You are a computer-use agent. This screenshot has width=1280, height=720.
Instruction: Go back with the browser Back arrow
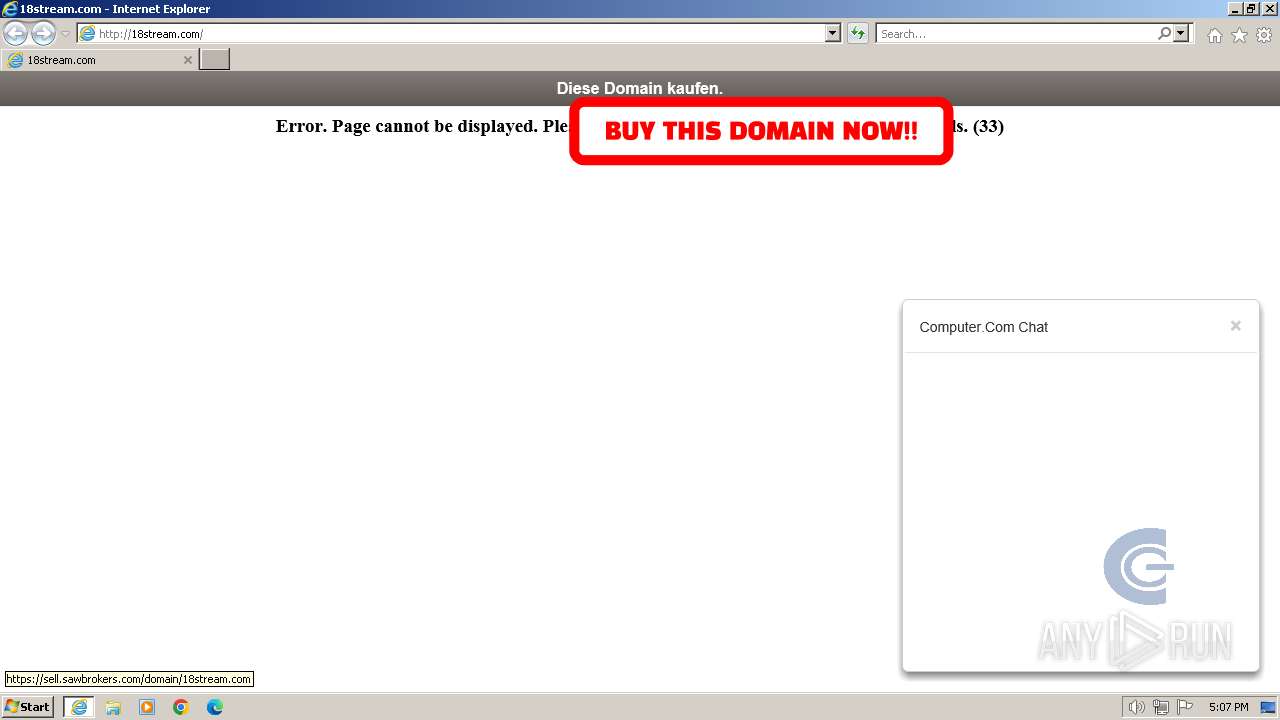pyautogui.click(x=16, y=33)
